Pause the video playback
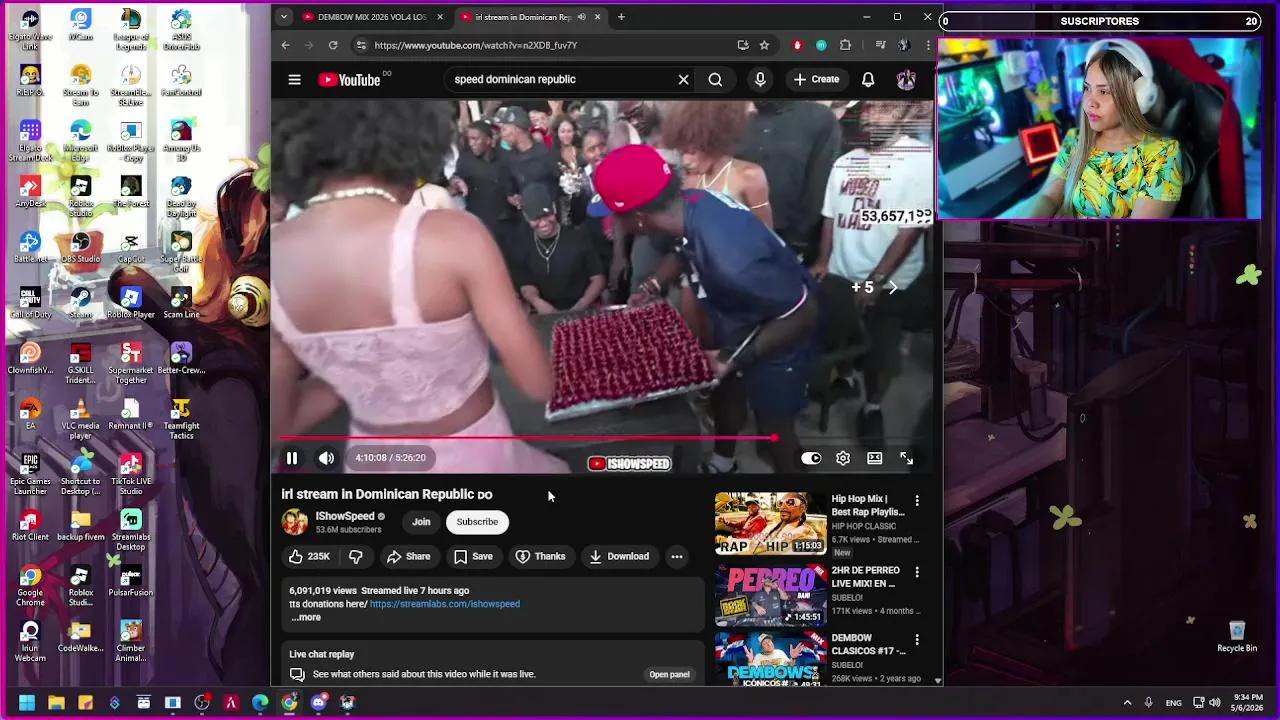Image resolution: width=1280 pixels, height=720 pixels. (x=292, y=458)
